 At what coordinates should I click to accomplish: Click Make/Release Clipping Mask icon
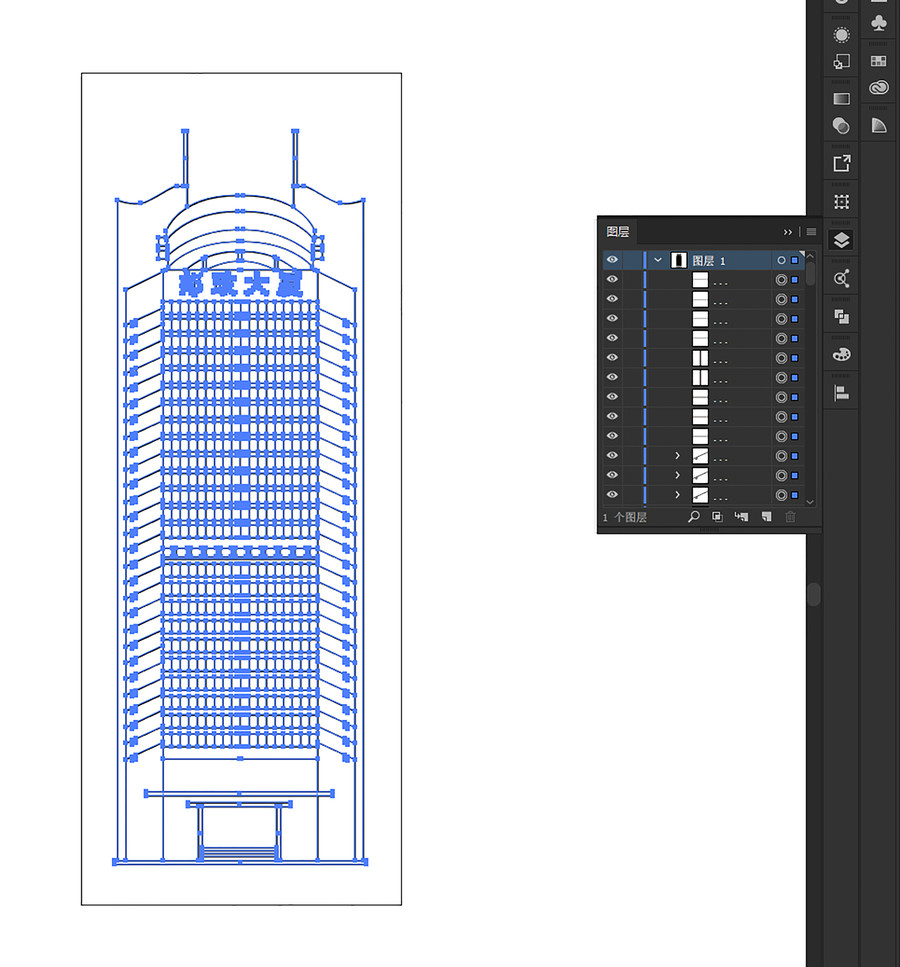(x=717, y=517)
